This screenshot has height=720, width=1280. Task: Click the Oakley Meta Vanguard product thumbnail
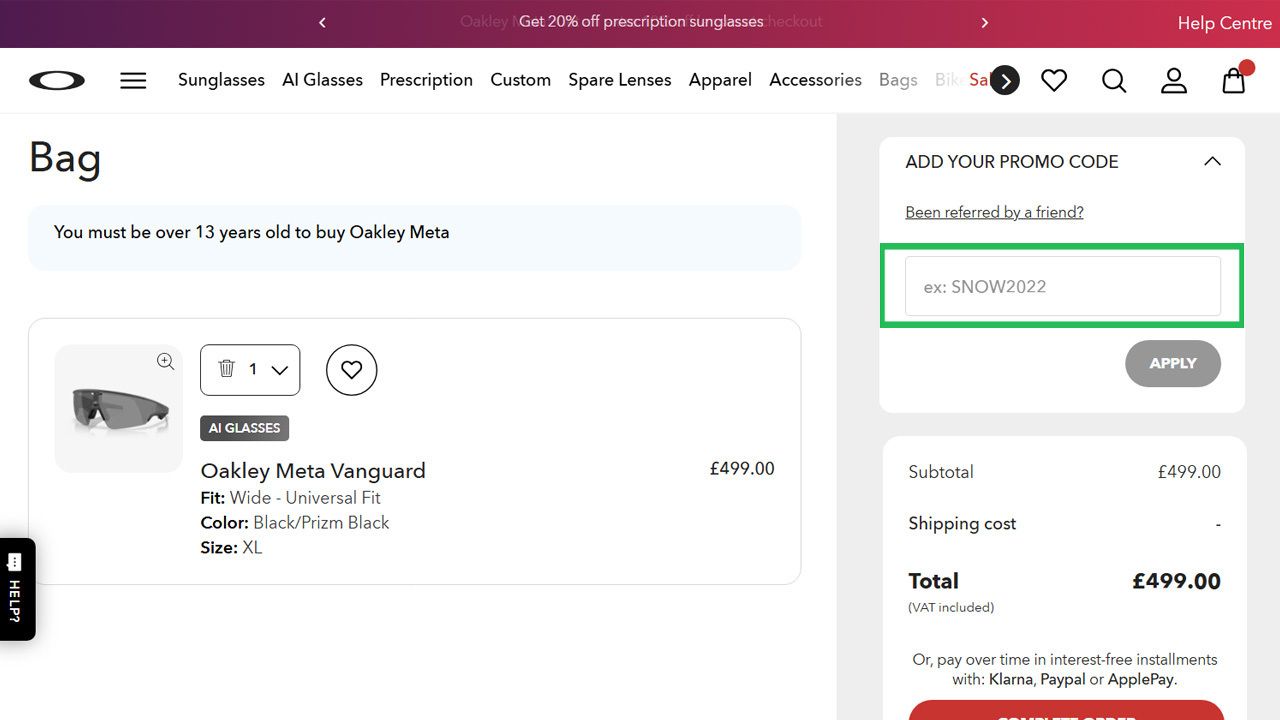[x=119, y=409]
